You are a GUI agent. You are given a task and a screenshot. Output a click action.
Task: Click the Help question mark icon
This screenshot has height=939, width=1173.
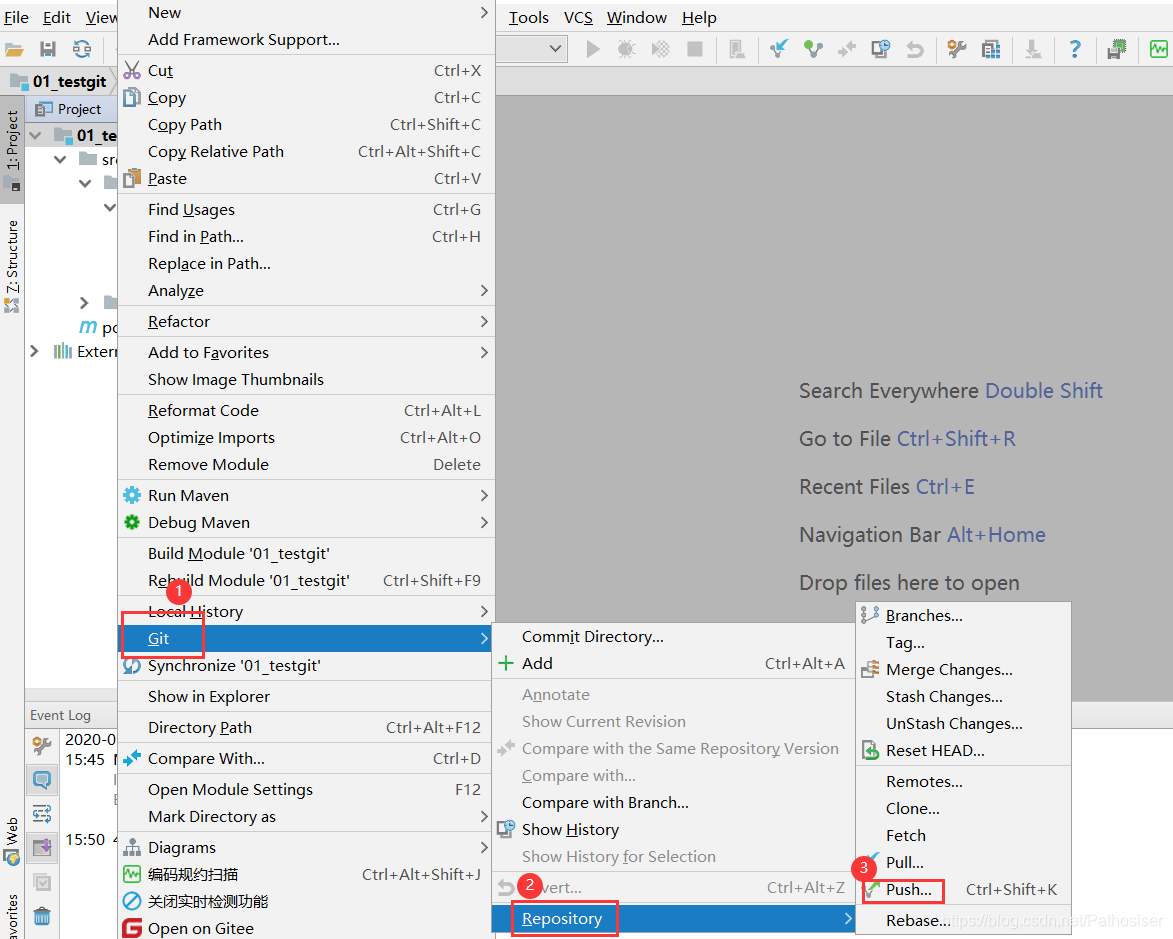pyautogui.click(x=1075, y=49)
